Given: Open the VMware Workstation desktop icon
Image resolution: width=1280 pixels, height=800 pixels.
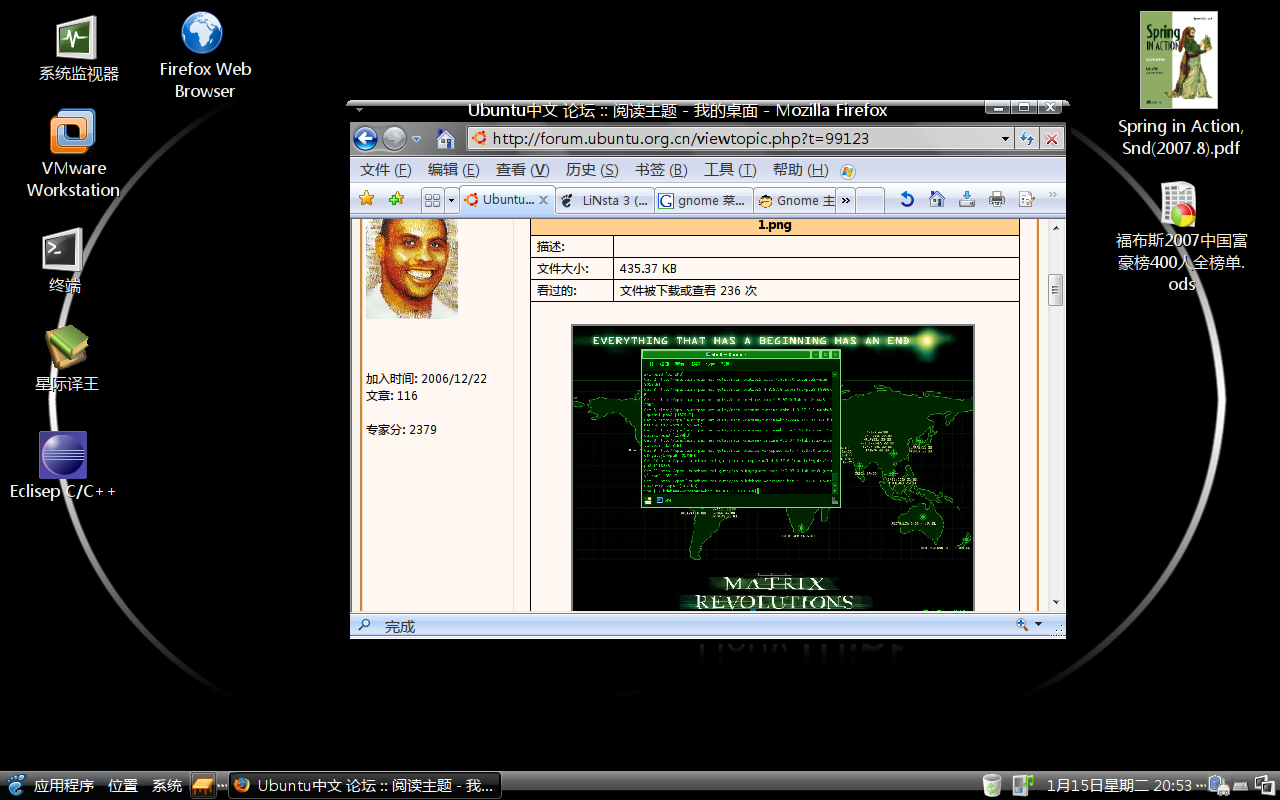Looking at the screenshot, I should 73,154.
